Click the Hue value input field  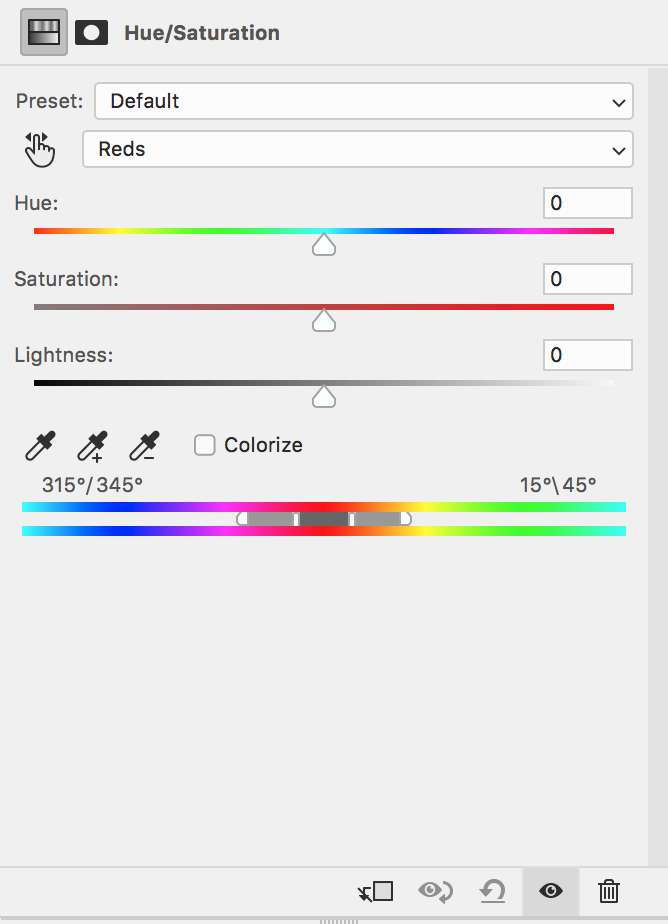[587, 203]
